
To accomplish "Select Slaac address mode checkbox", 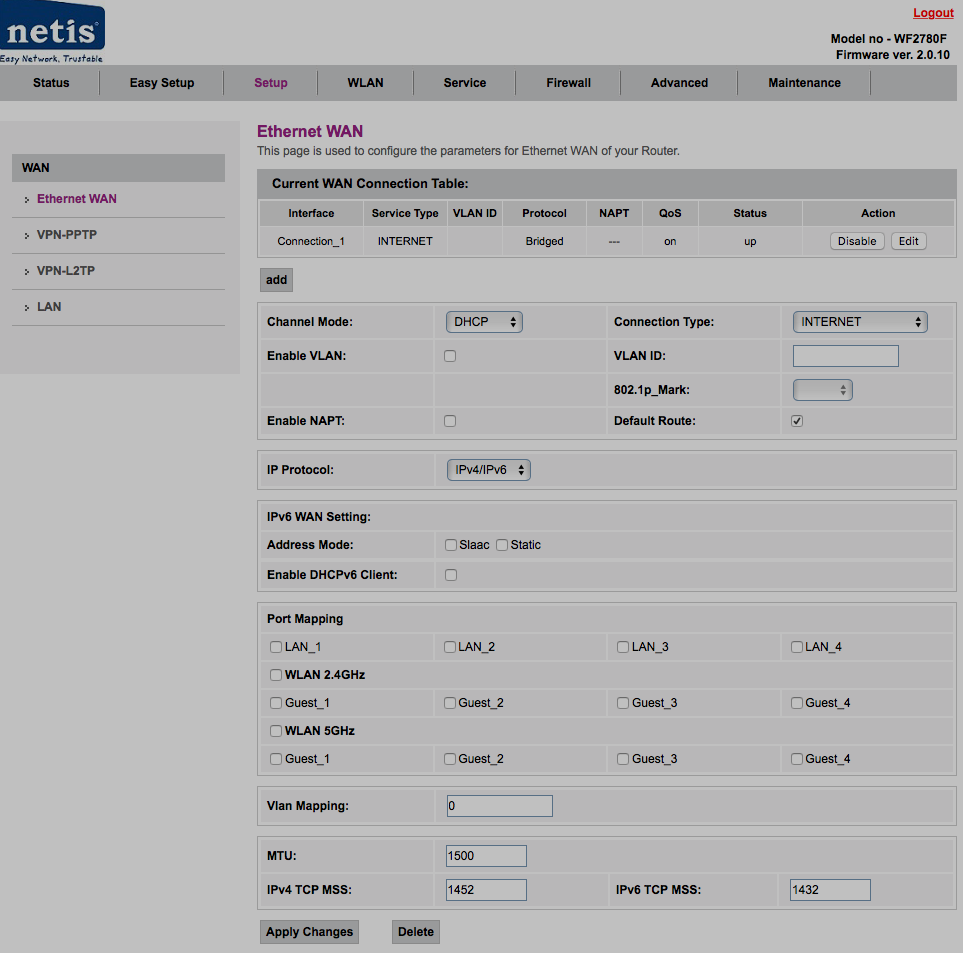I will [451, 545].
